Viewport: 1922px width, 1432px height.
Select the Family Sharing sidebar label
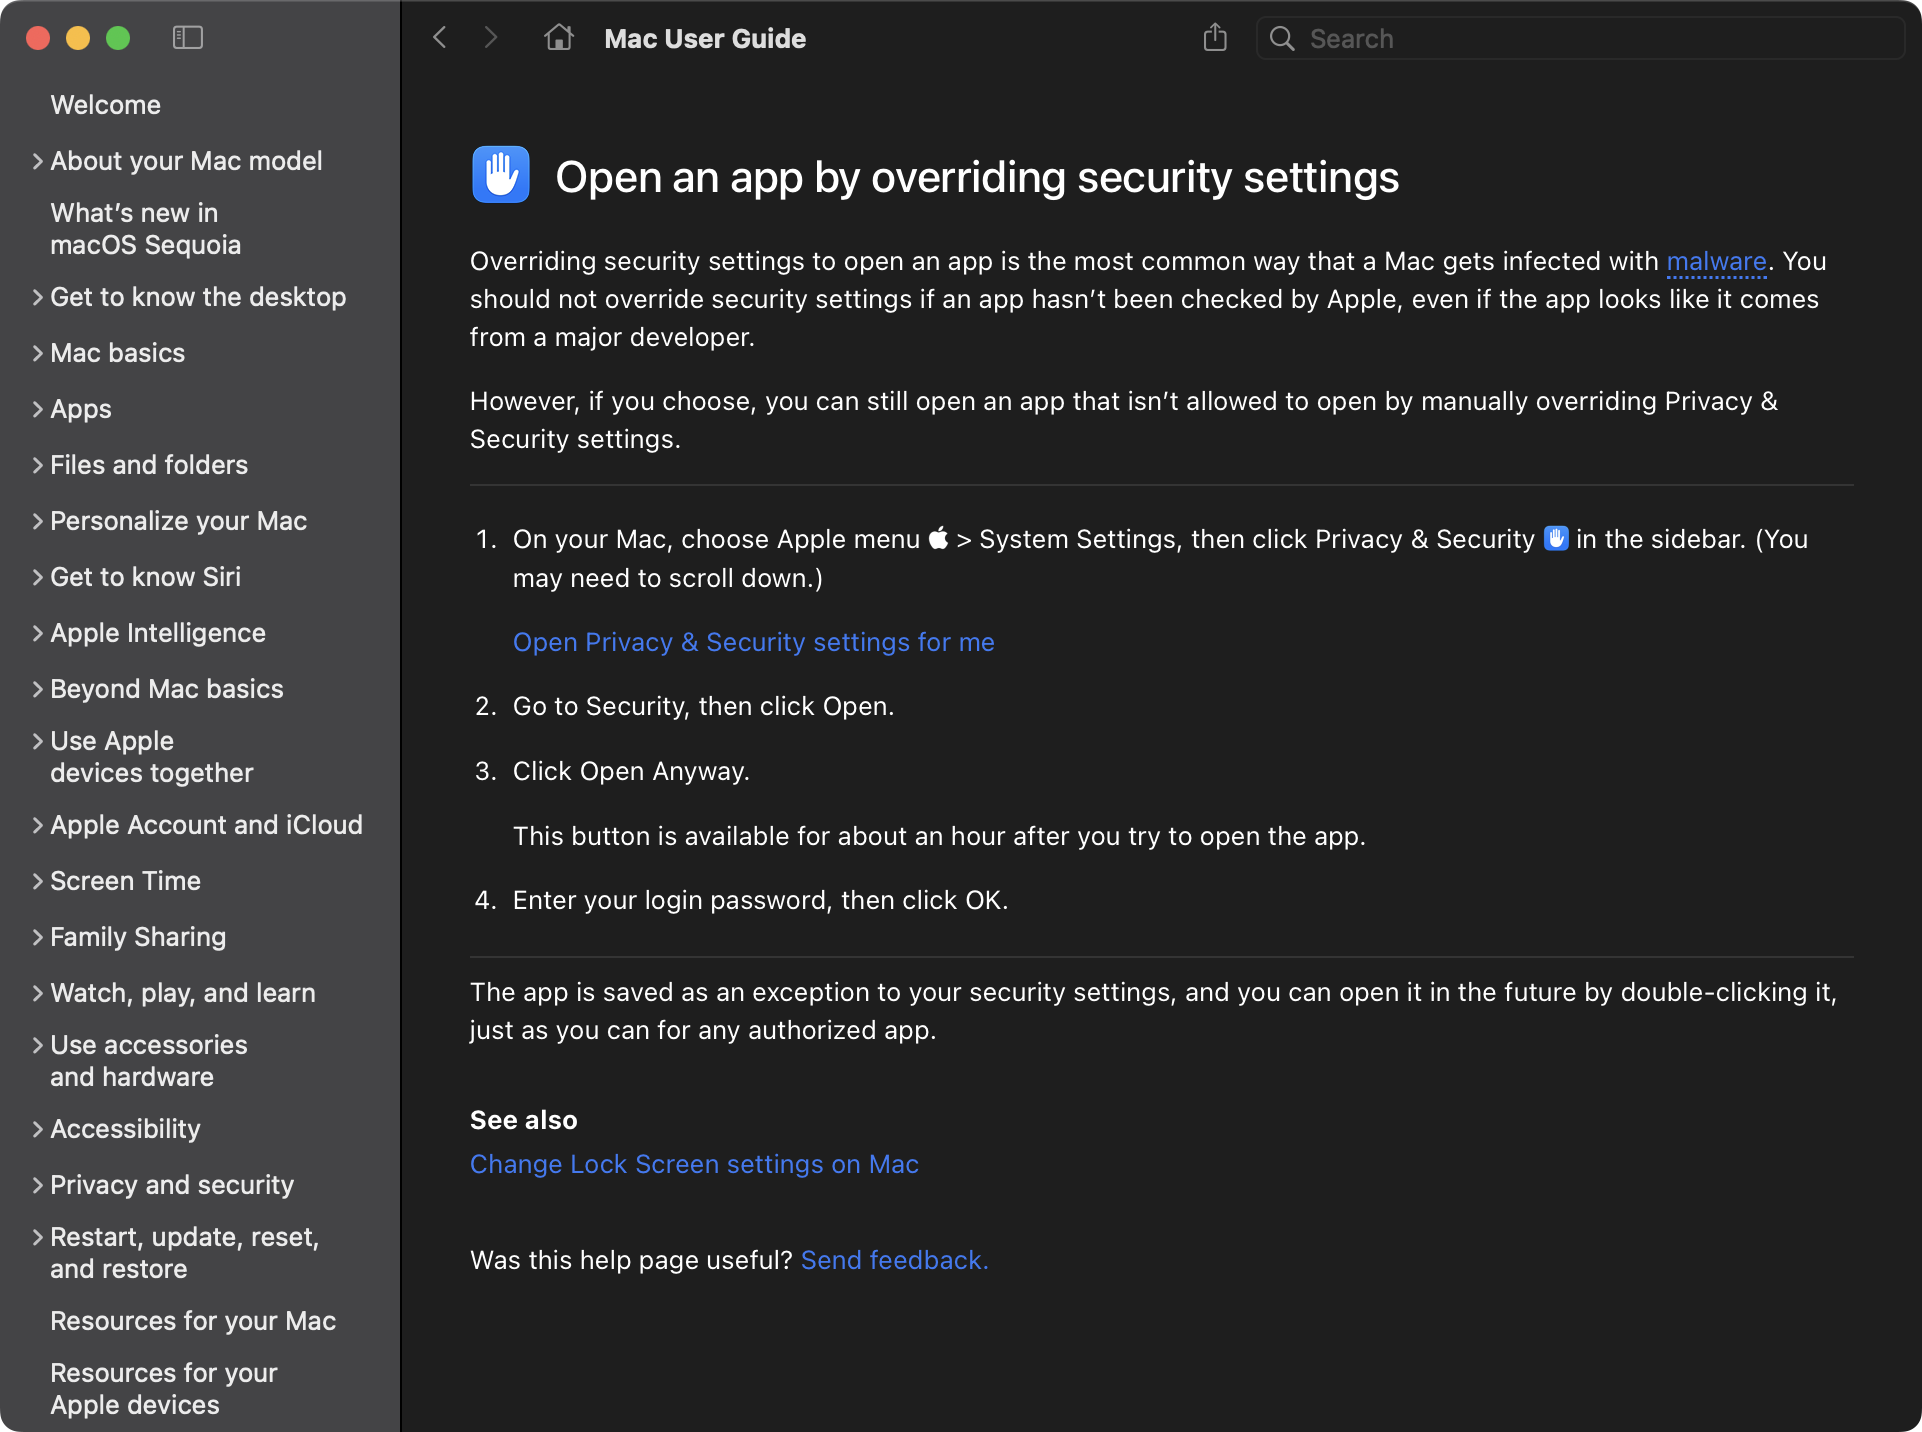point(138,937)
